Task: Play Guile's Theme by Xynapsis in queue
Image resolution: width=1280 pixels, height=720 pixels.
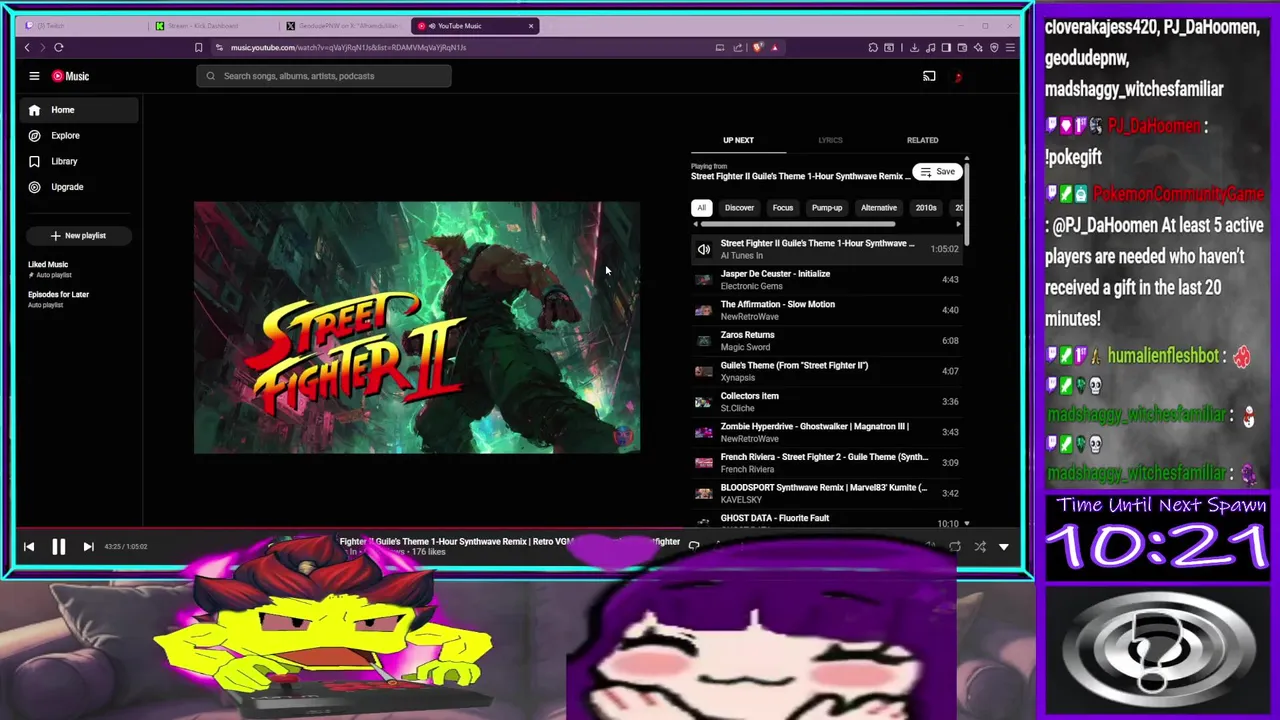Action: (826, 371)
